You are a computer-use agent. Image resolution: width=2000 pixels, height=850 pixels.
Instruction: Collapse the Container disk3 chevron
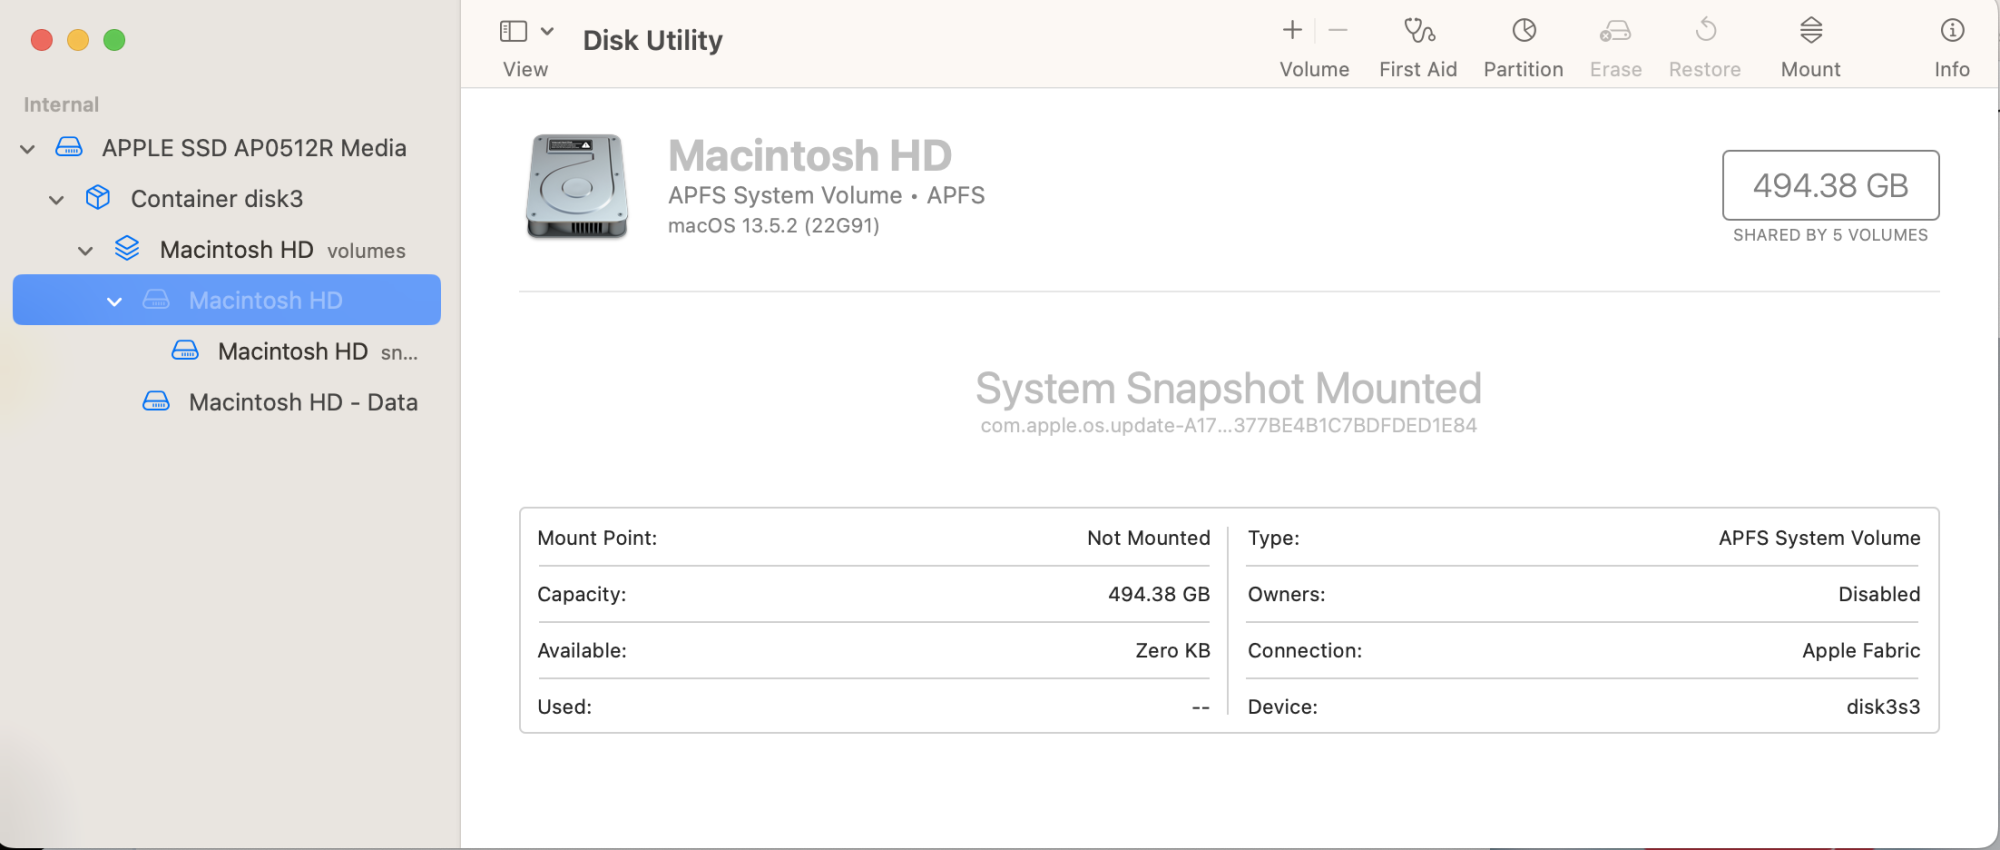point(57,200)
